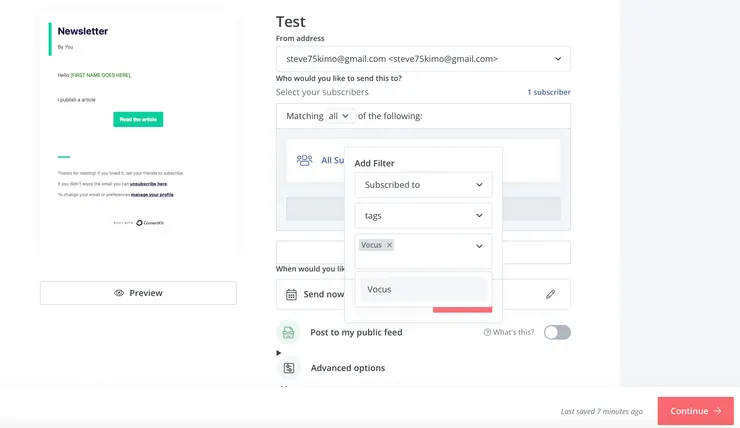Click the eye icon on Preview button
740x428 pixels.
[119, 293]
